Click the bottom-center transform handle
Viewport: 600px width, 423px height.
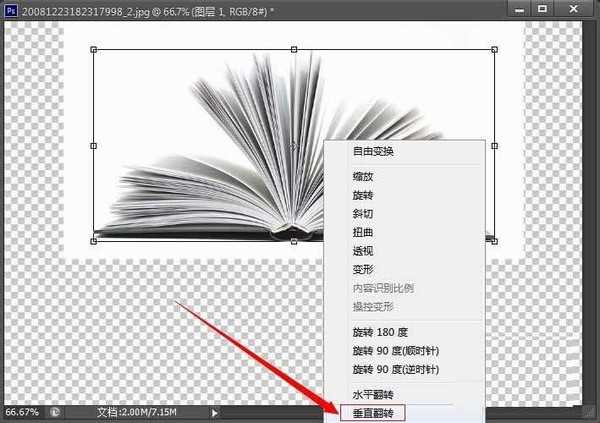(x=294, y=240)
